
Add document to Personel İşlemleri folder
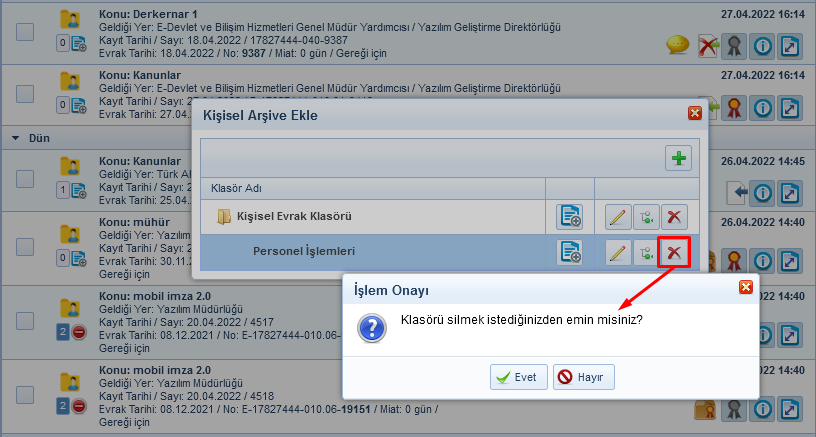569,252
